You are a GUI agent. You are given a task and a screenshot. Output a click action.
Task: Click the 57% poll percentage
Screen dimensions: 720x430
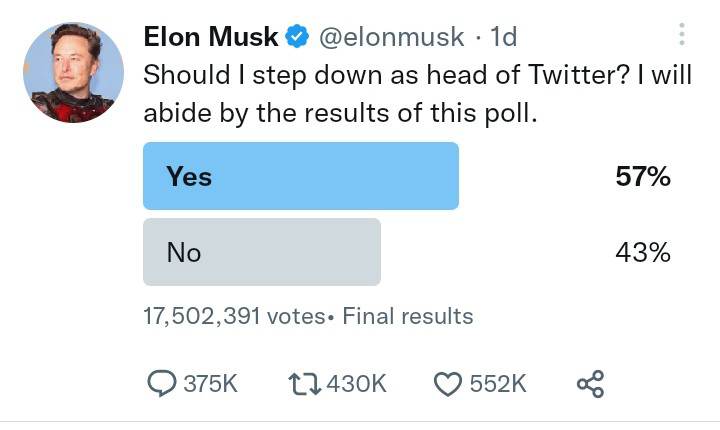click(642, 177)
